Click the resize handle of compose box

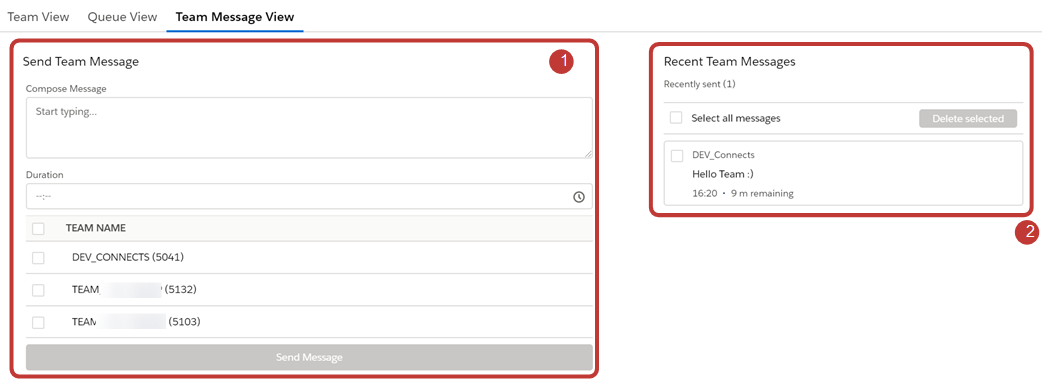(x=589, y=154)
